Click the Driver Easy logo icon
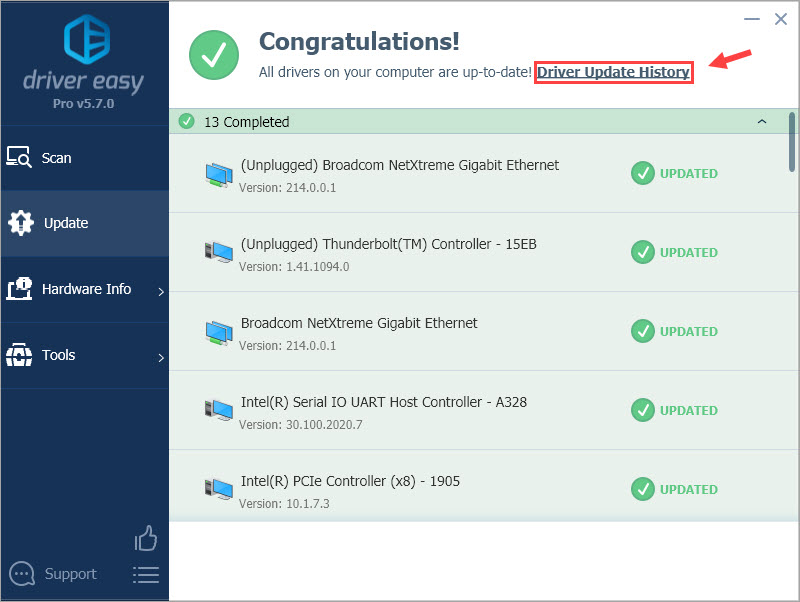 coord(87,39)
